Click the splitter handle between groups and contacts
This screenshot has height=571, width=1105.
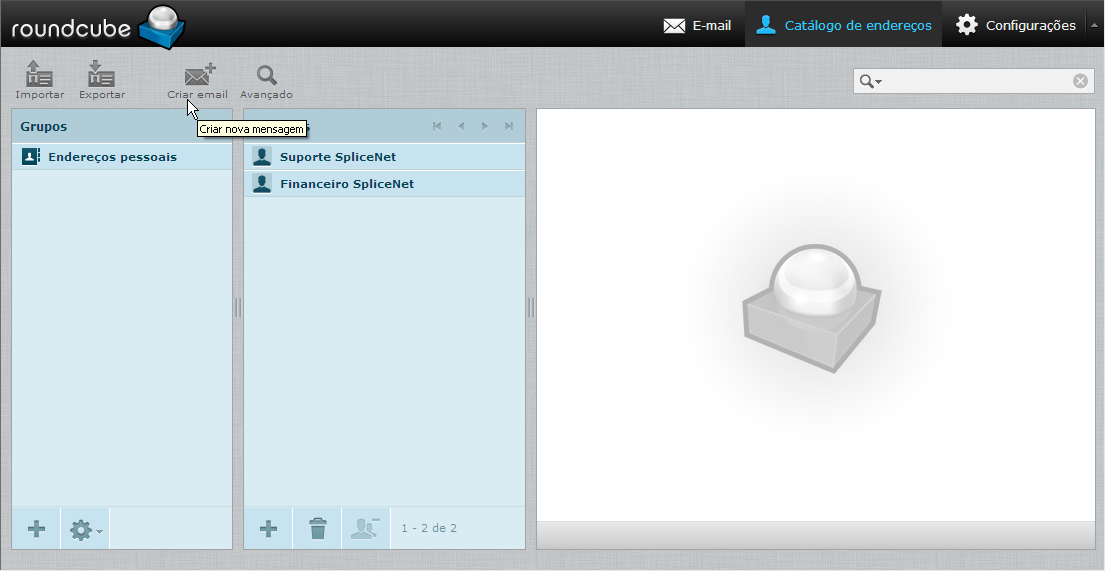click(x=237, y=307)
